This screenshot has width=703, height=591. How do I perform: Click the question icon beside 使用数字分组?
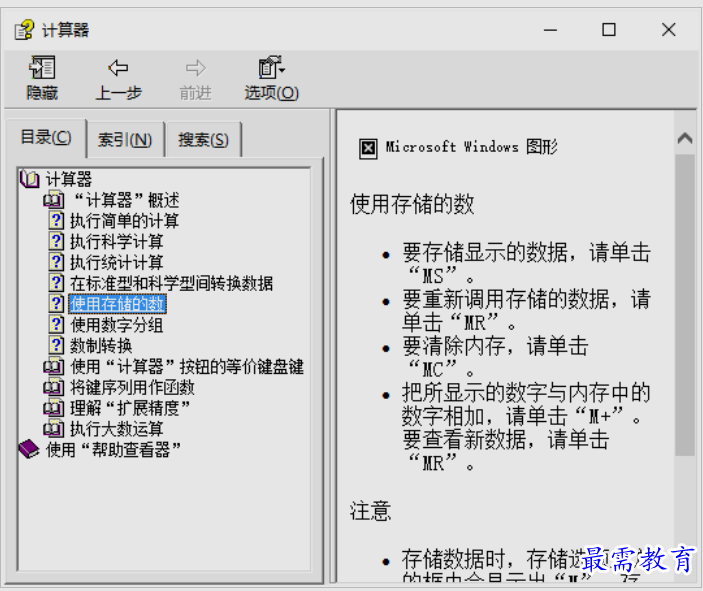coord(56,325)
